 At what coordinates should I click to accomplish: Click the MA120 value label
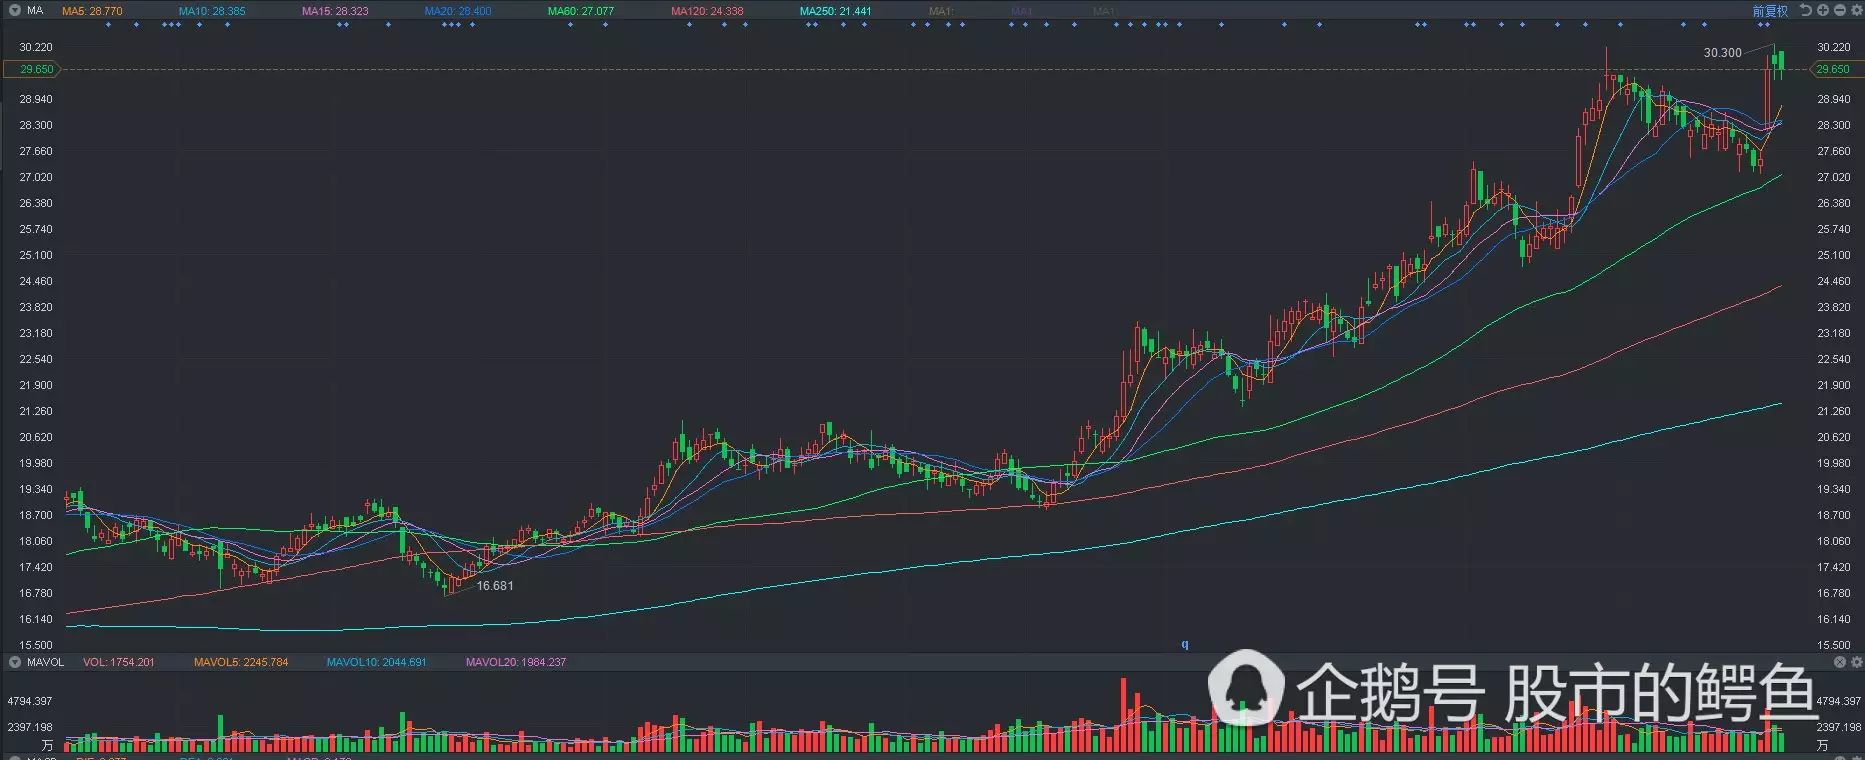(x=707, y=11)
